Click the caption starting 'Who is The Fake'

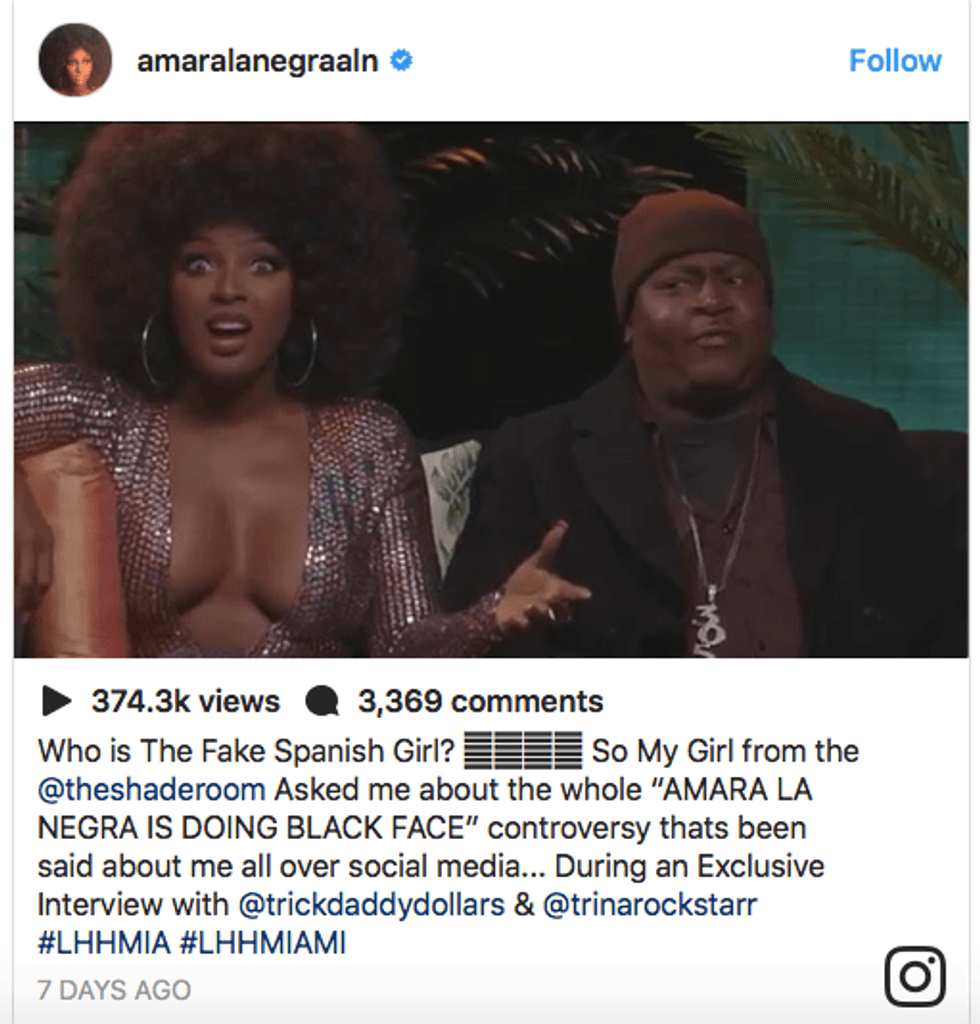(x=448, y=847)
